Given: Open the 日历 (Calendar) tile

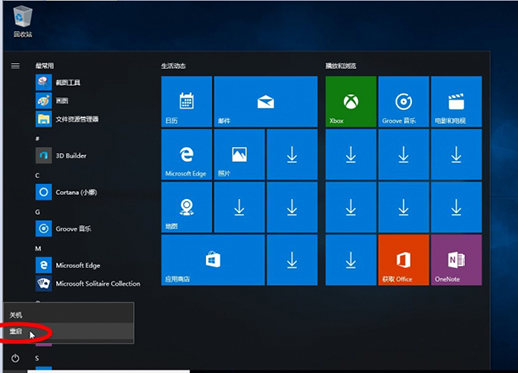Looking at the screenshot, I should tap(187, 102).
